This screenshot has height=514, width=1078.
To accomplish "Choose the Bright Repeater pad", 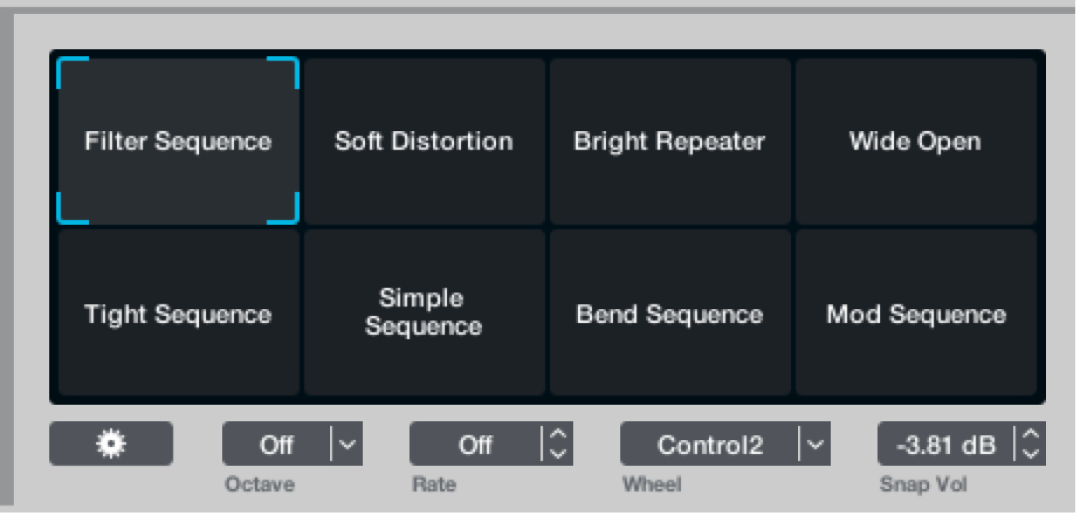I will pos(669,141).
